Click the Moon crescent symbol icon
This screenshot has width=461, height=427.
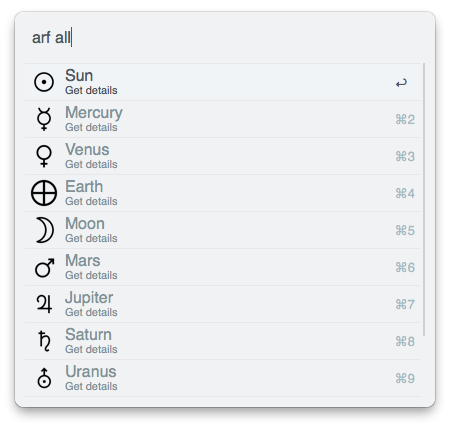[x=45, y=230]
